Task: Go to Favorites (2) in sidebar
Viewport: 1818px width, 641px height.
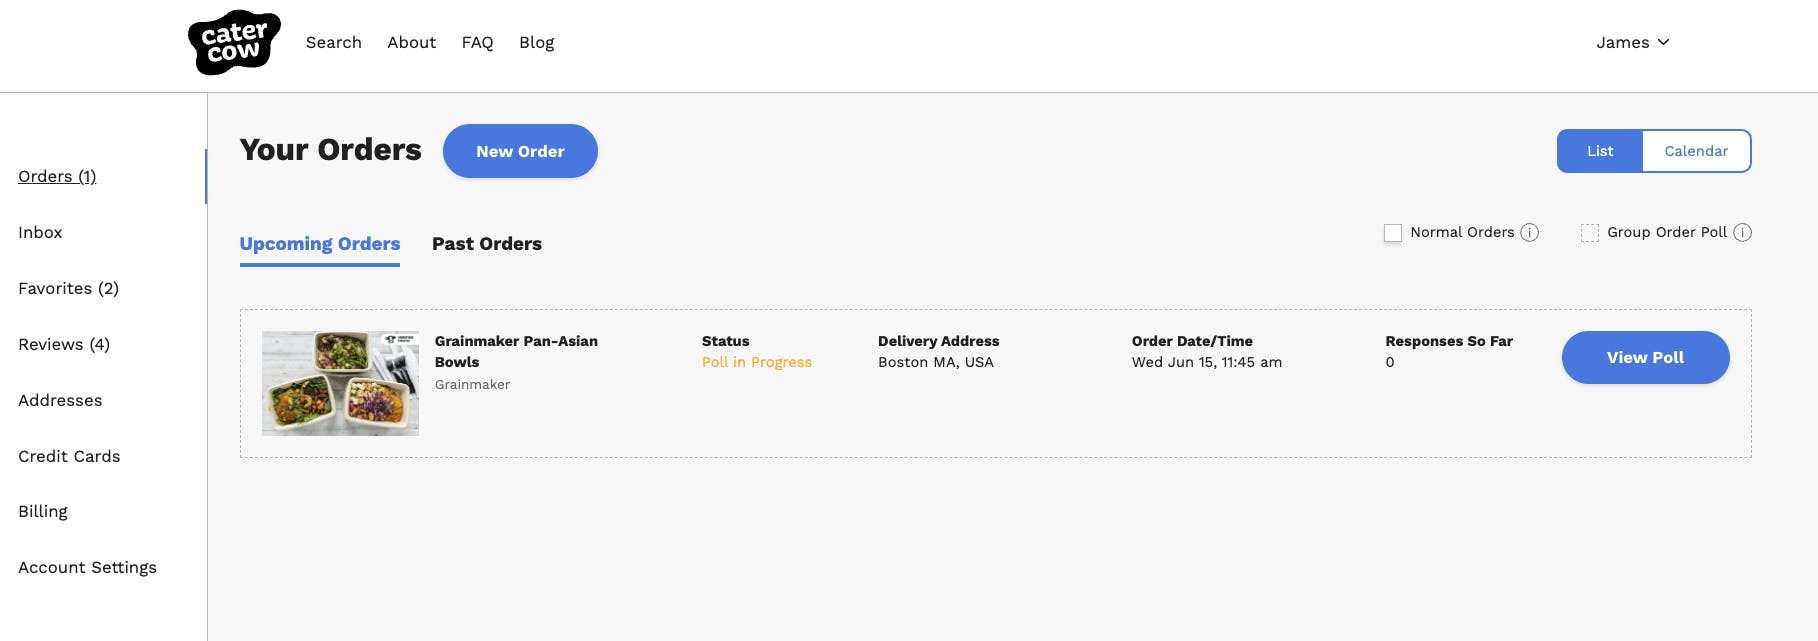Action: click(68, 288)
